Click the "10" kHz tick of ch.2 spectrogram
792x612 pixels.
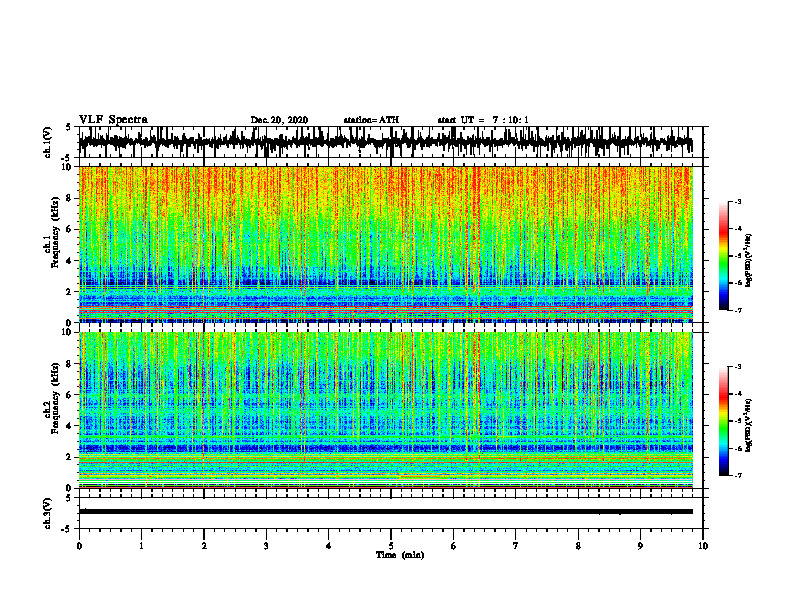(68, 332)
